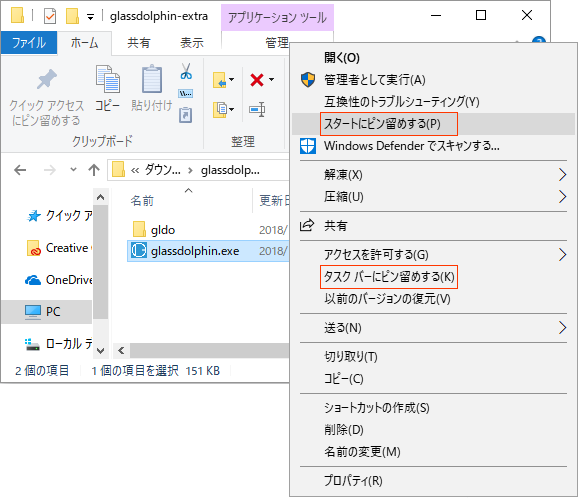579x498 pixels.
Task: Click the navigation pane scroll down arrow
Action: (x=100, y=350)
